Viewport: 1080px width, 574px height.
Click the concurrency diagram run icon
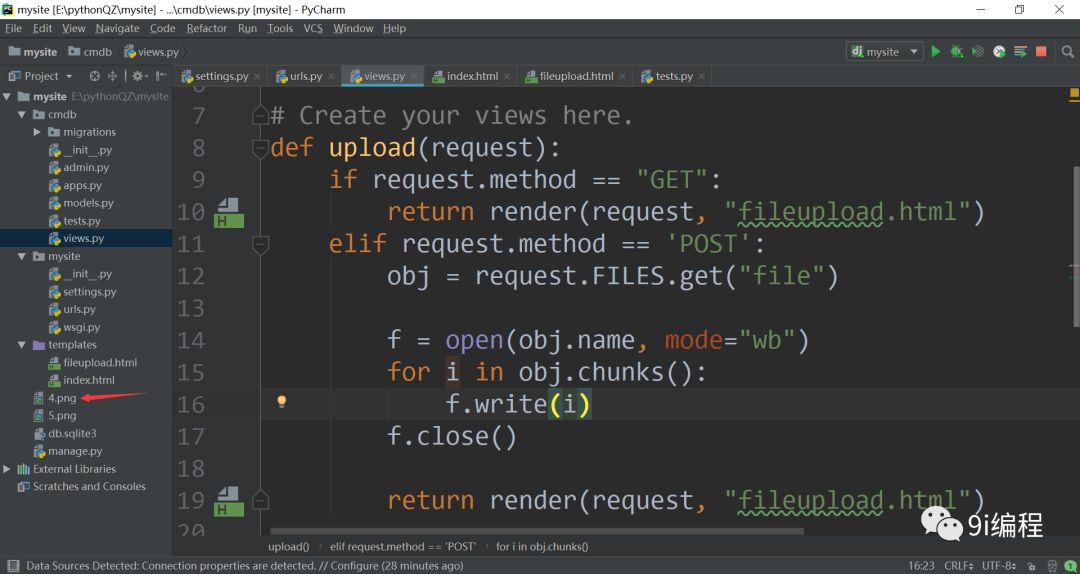coord(1020,52)
